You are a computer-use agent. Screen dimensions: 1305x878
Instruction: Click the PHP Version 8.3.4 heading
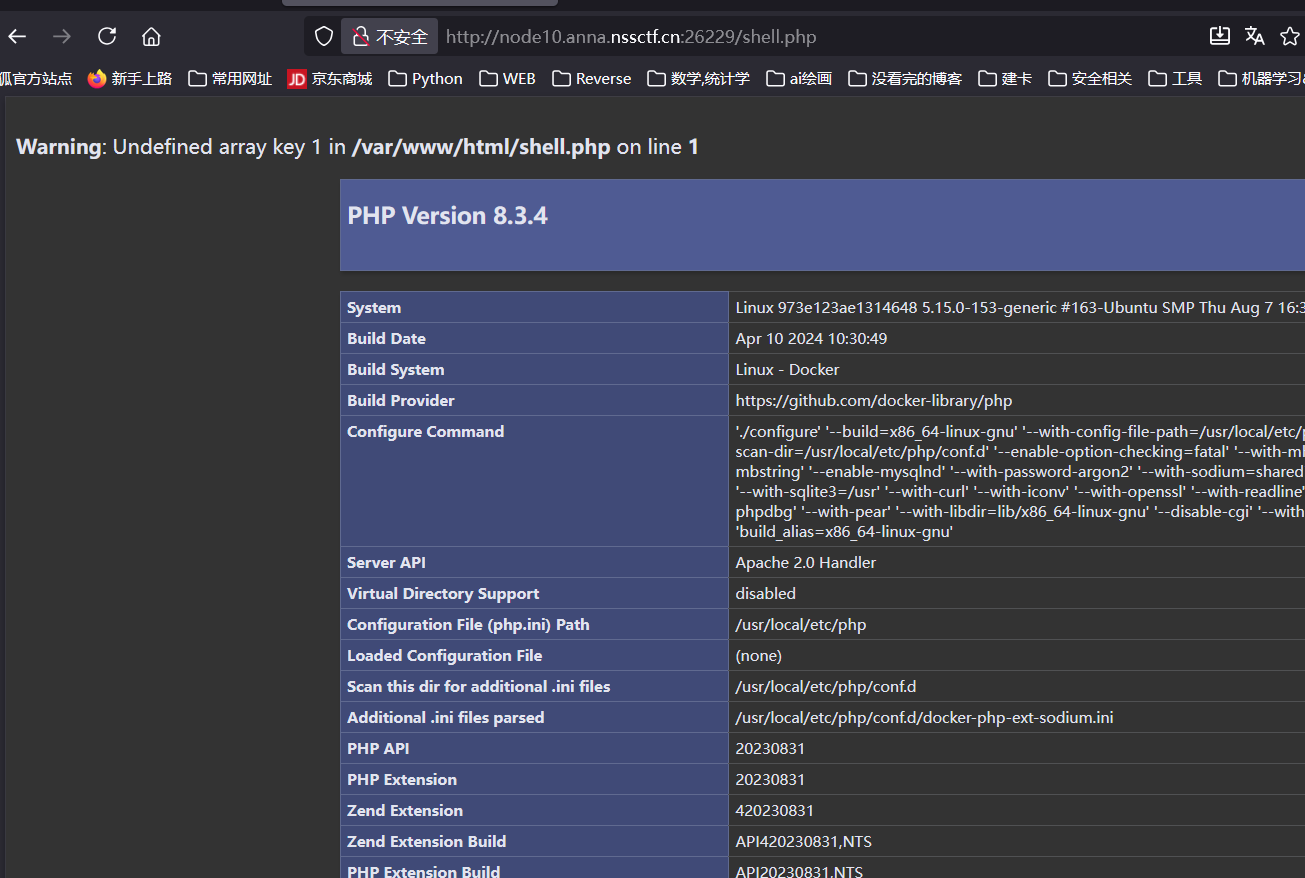(447, 216)
